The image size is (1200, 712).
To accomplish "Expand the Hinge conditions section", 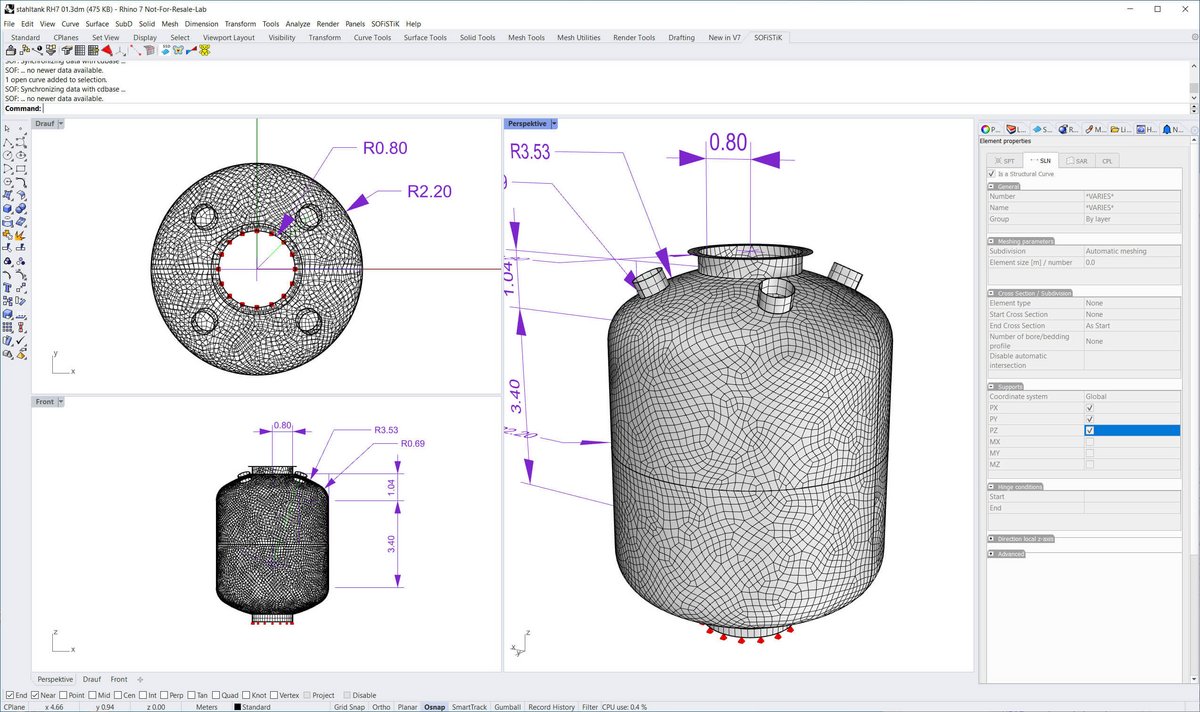I will 989,485.
